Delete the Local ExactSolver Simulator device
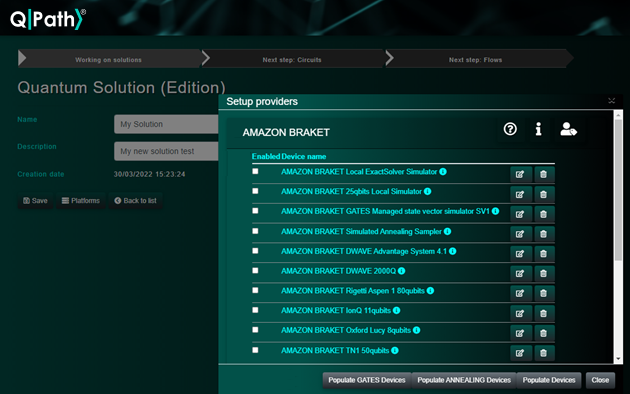This screenshot has height=394, width=630. coord(544,174)
